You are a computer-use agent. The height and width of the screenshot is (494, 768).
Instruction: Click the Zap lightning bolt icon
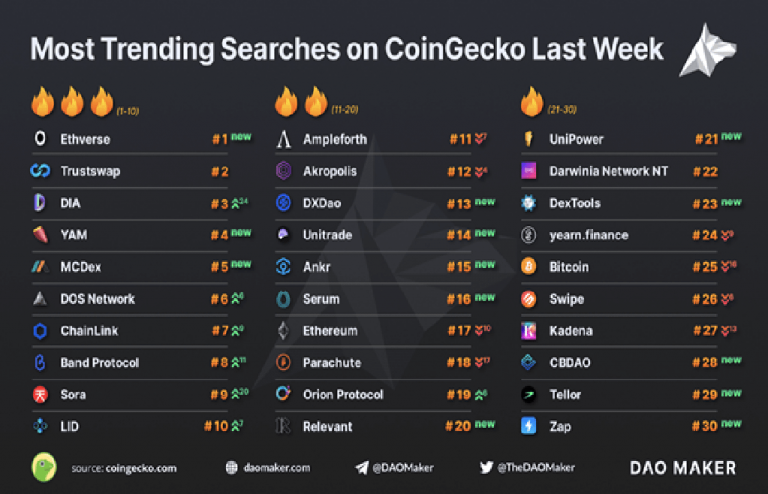(528, 427)
